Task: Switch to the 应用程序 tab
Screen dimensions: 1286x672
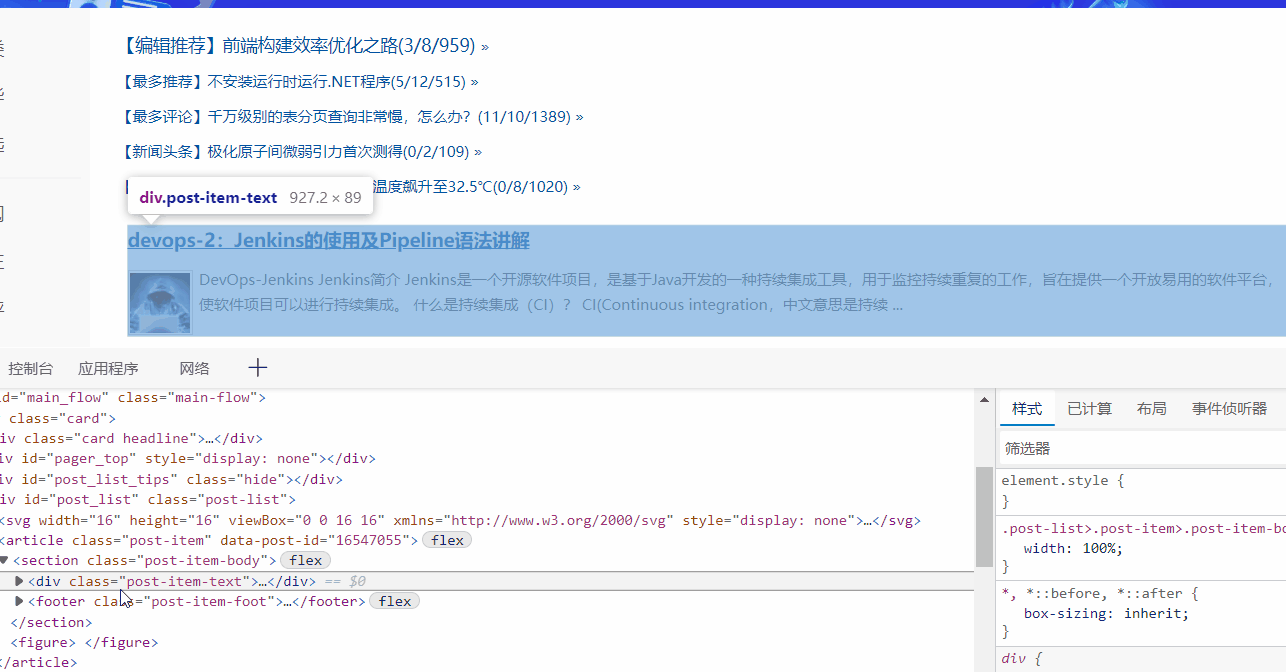Action: (108, 368)
